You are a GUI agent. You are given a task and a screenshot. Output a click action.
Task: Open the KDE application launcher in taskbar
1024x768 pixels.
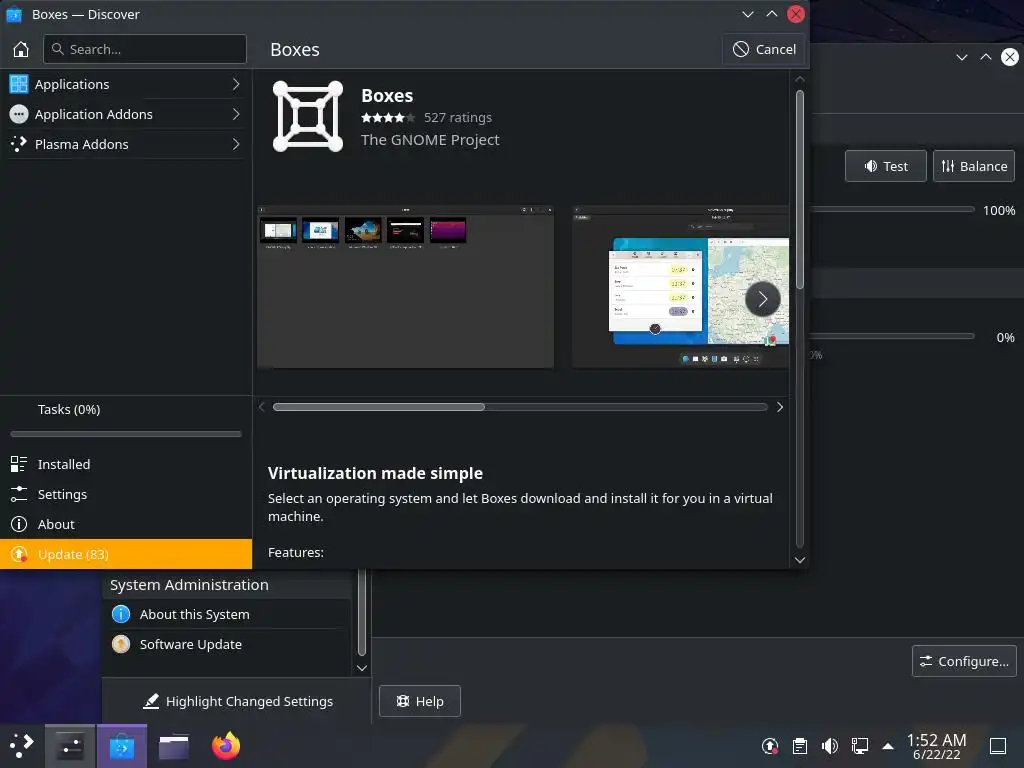(x=22, y=746)
